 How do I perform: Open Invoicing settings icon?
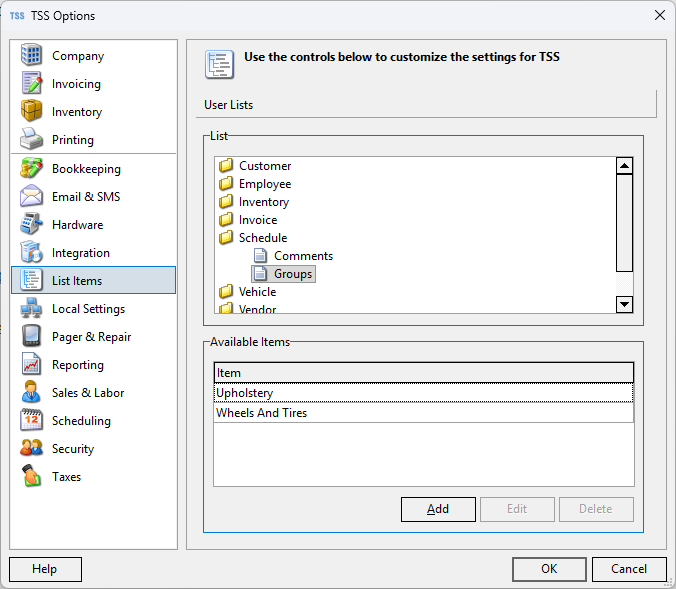click(32, 84)
